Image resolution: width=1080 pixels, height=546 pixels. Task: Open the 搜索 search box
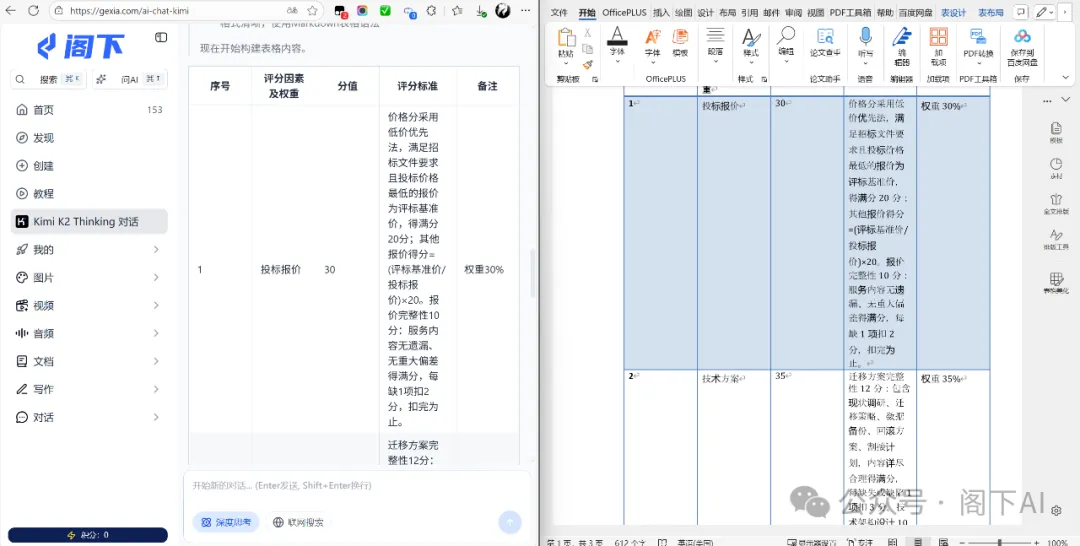click(x=48, y=79)
